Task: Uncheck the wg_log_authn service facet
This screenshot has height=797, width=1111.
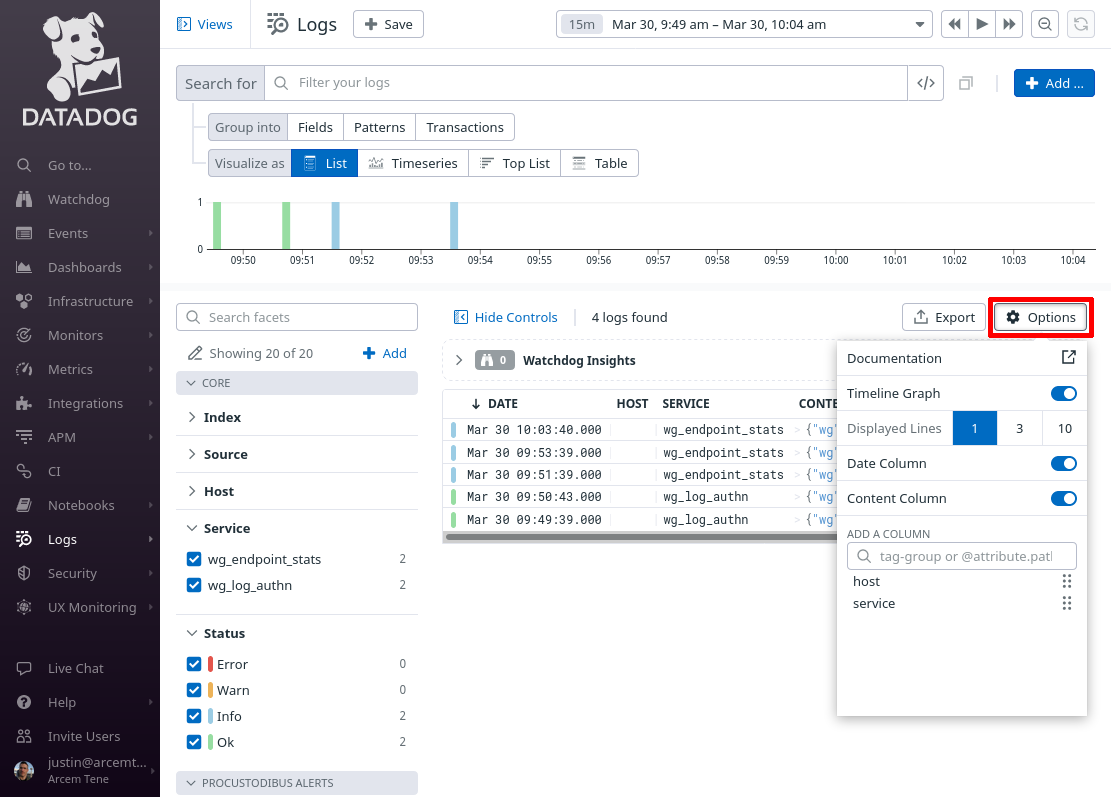Action: pos(194,585)
